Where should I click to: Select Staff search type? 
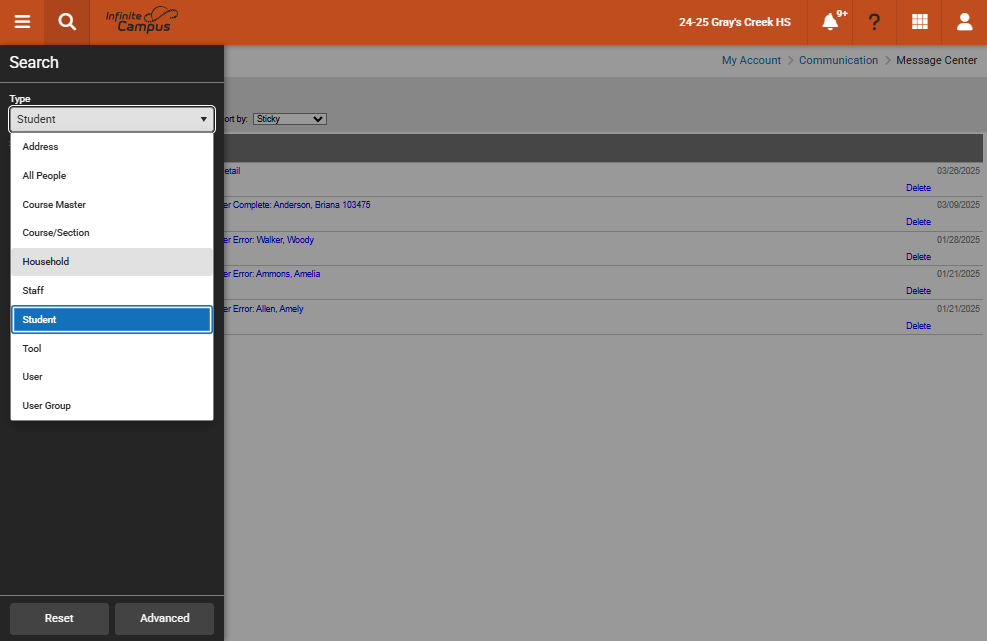[112, 290]
